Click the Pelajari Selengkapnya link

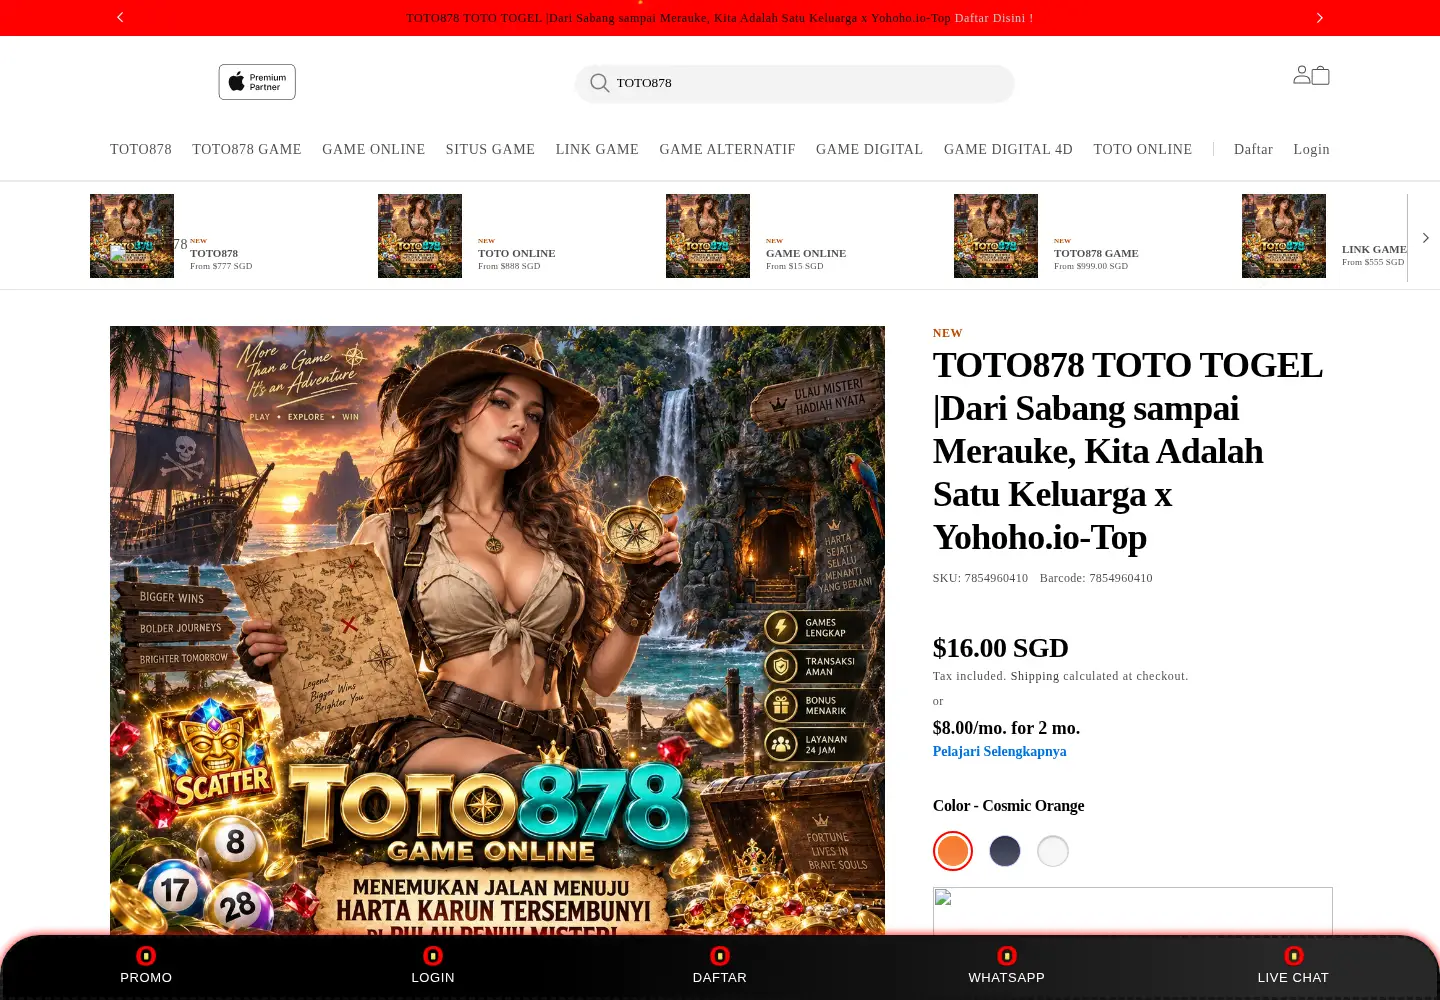(999, 752)
